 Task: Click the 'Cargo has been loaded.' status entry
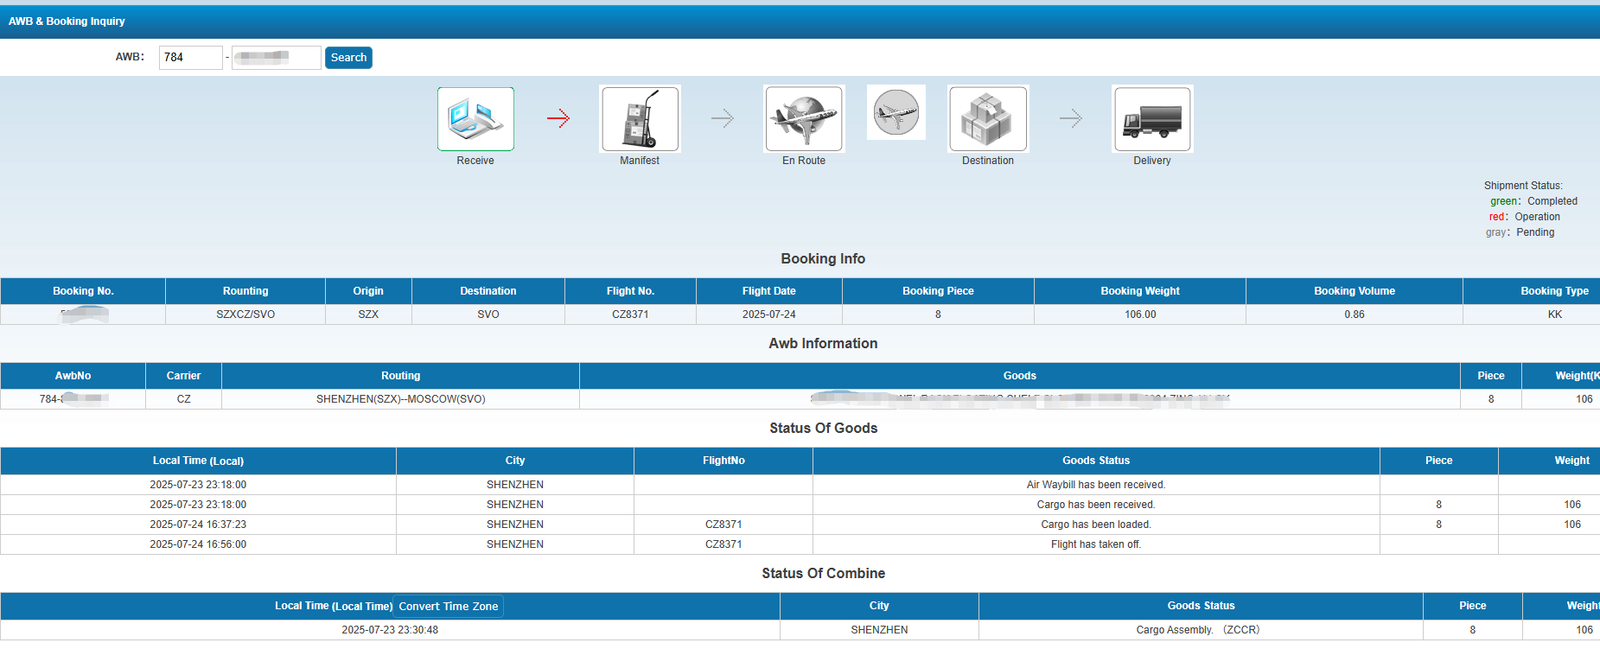(1095, 525)
